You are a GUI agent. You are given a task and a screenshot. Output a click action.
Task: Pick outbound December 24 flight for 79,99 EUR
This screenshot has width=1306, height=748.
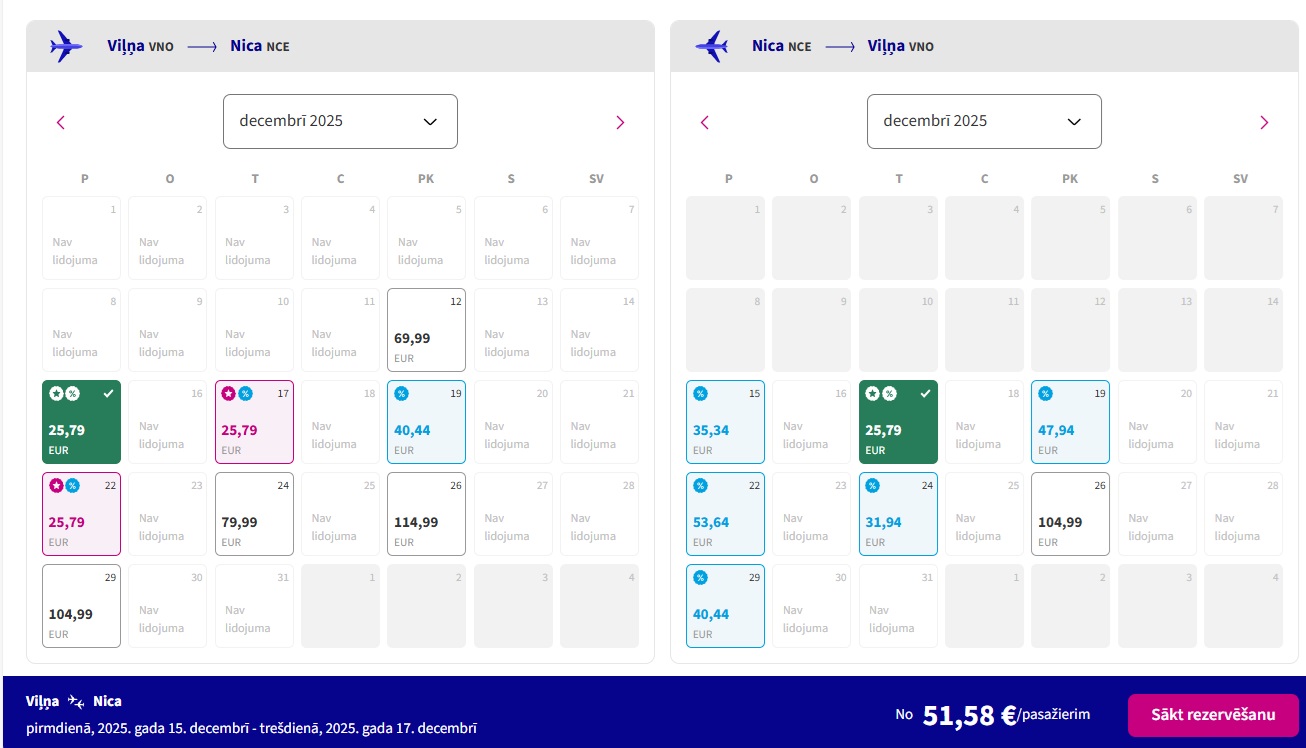point(254,514)
